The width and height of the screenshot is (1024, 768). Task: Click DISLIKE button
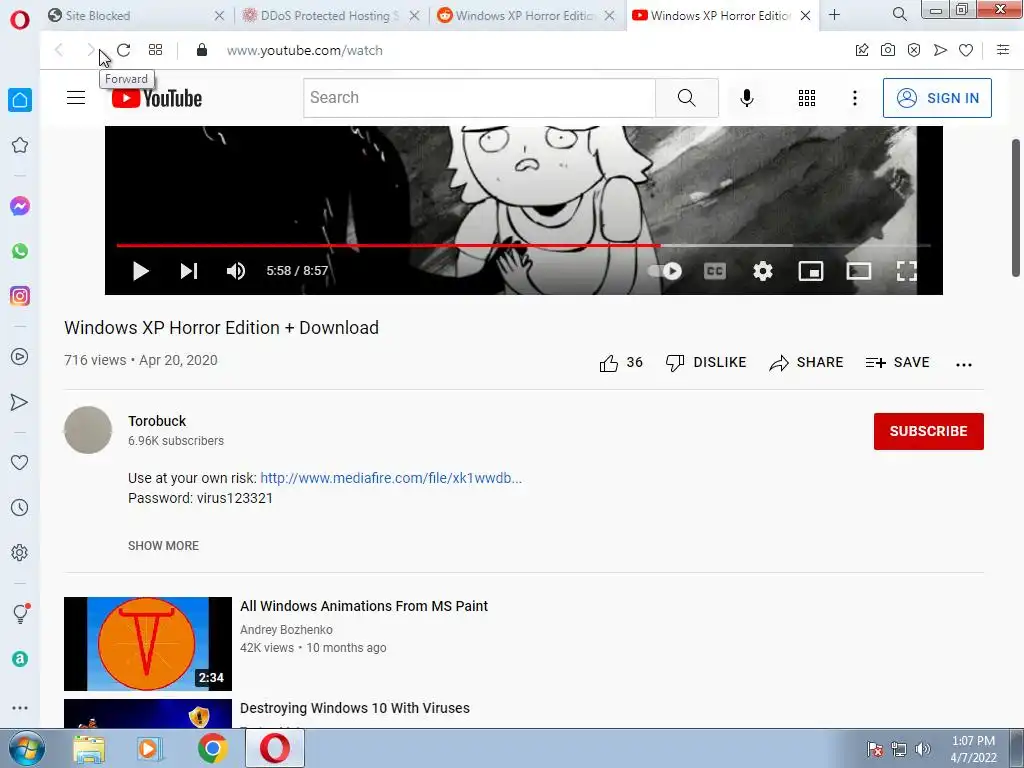(x=705, y=362)
